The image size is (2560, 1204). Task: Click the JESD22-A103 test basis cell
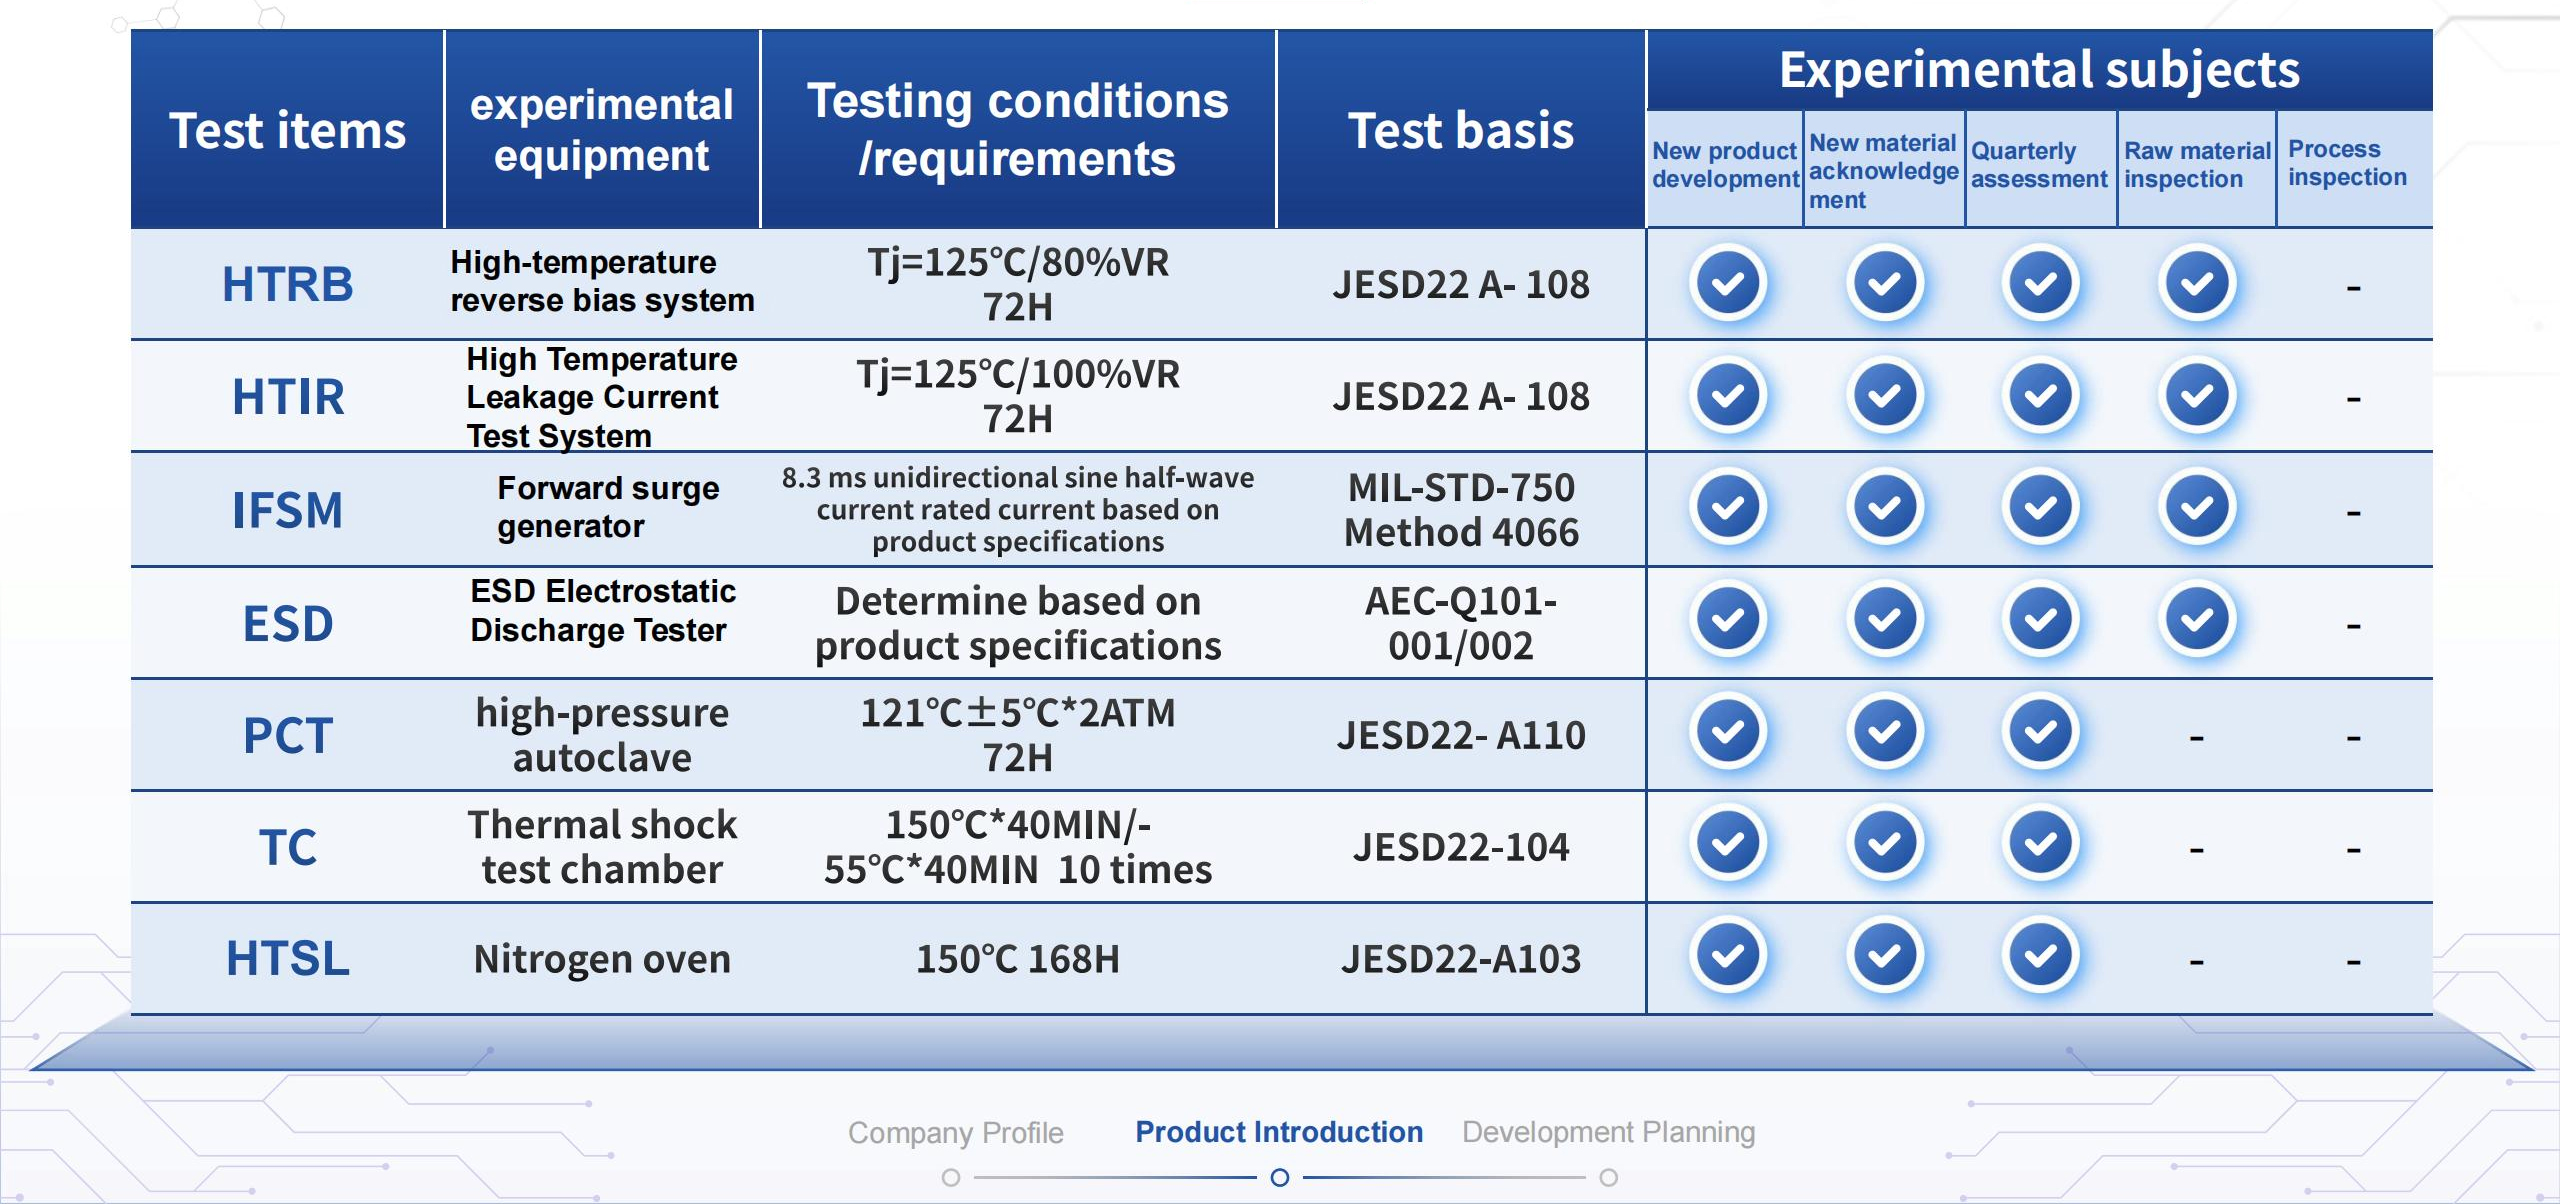click(x=1460, y=959)
